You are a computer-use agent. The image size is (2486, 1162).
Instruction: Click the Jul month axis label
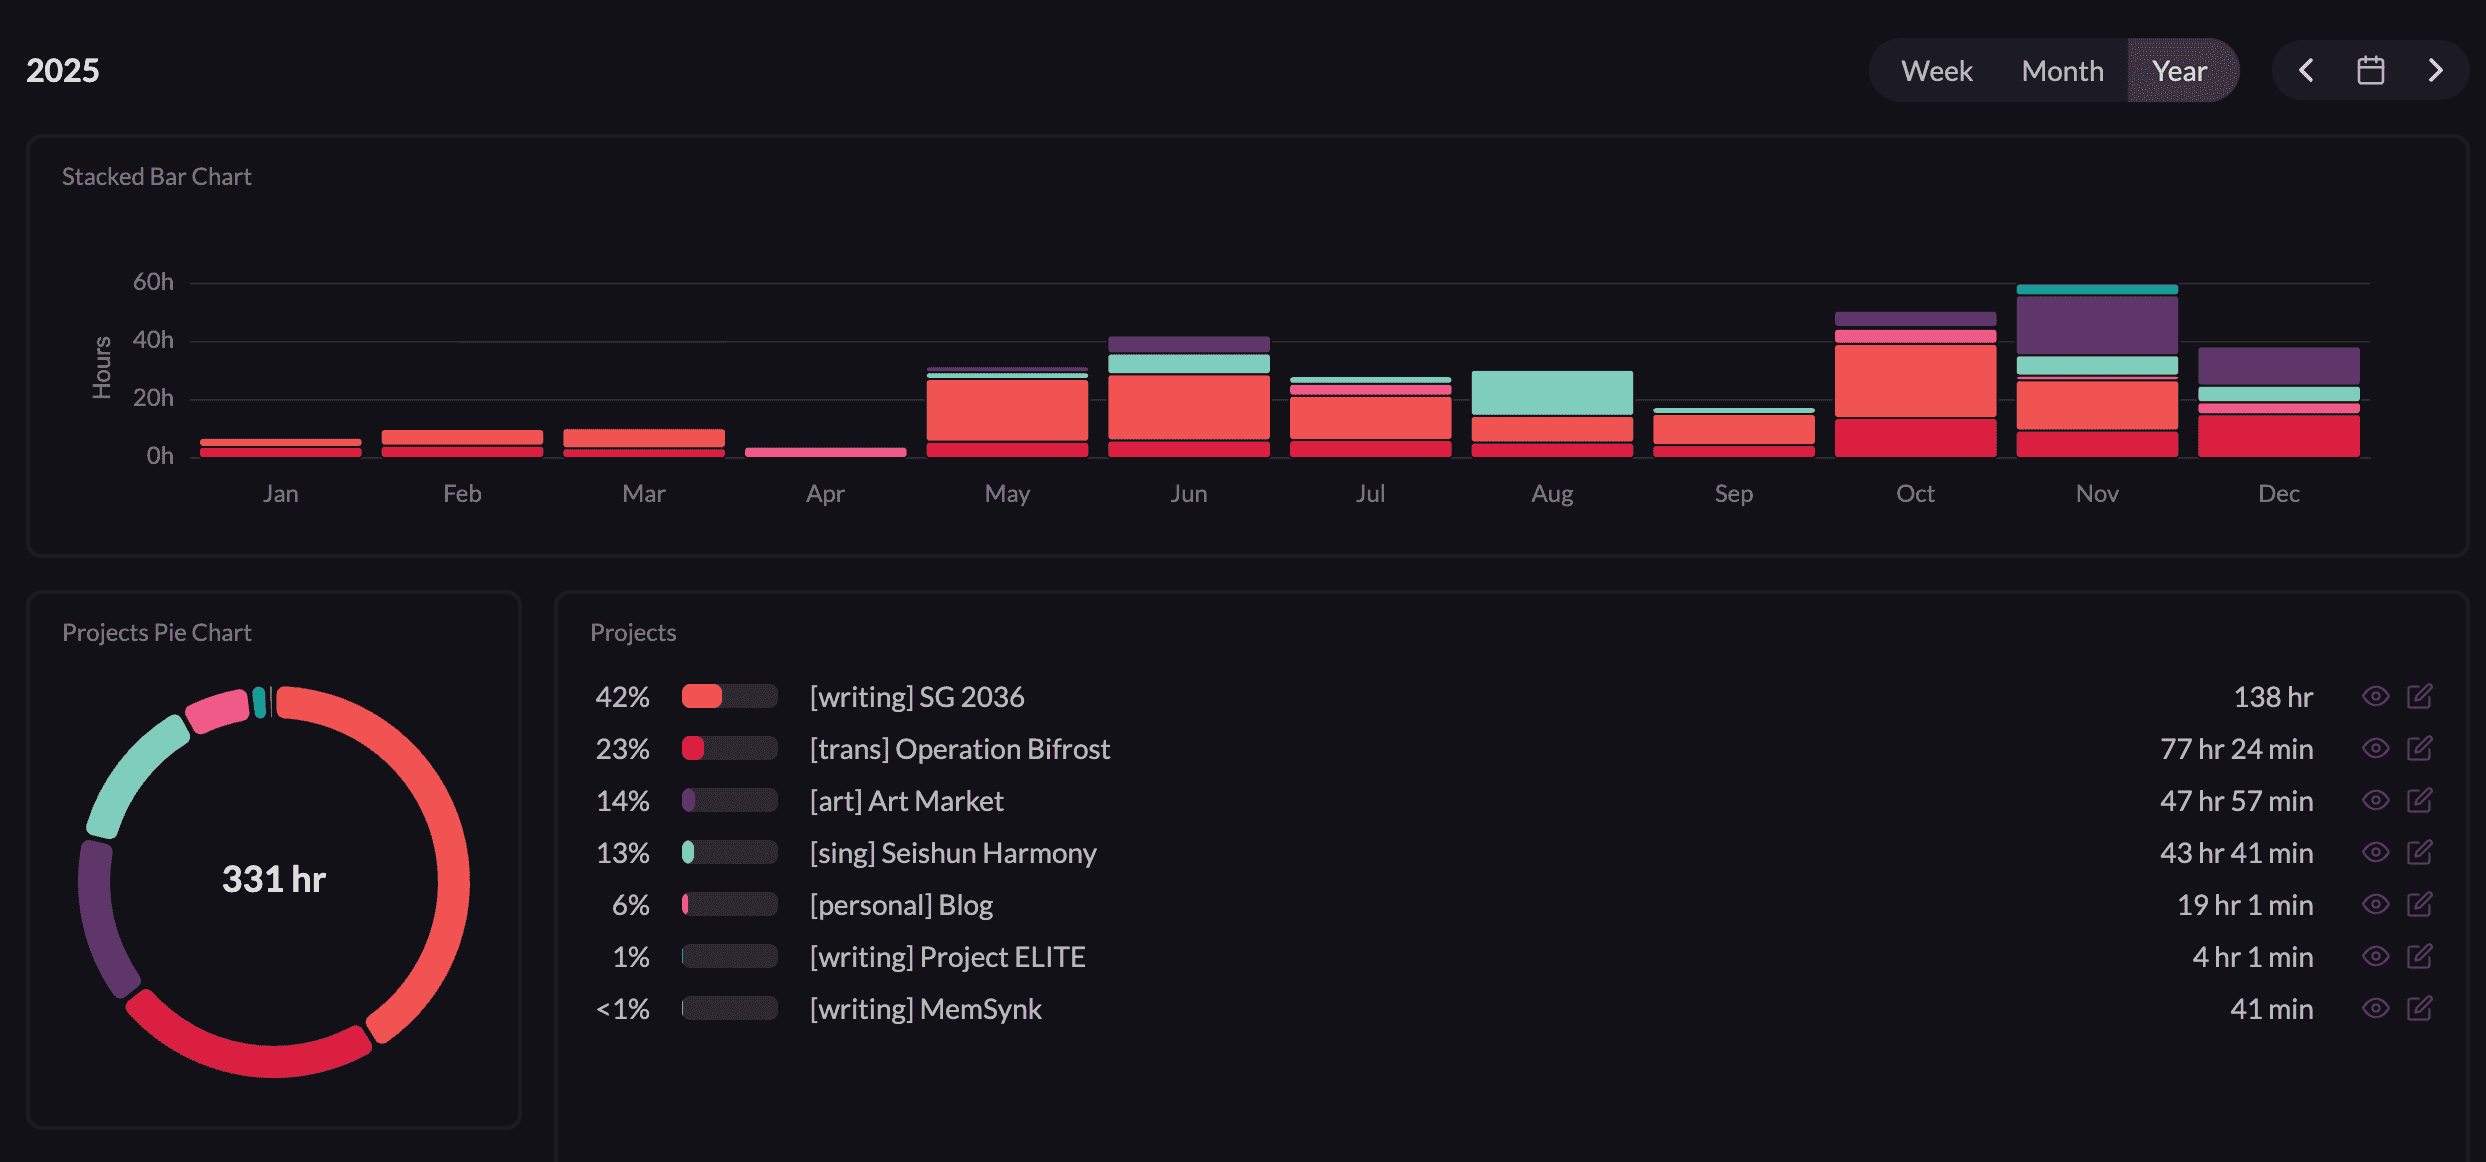point(1370,493)
